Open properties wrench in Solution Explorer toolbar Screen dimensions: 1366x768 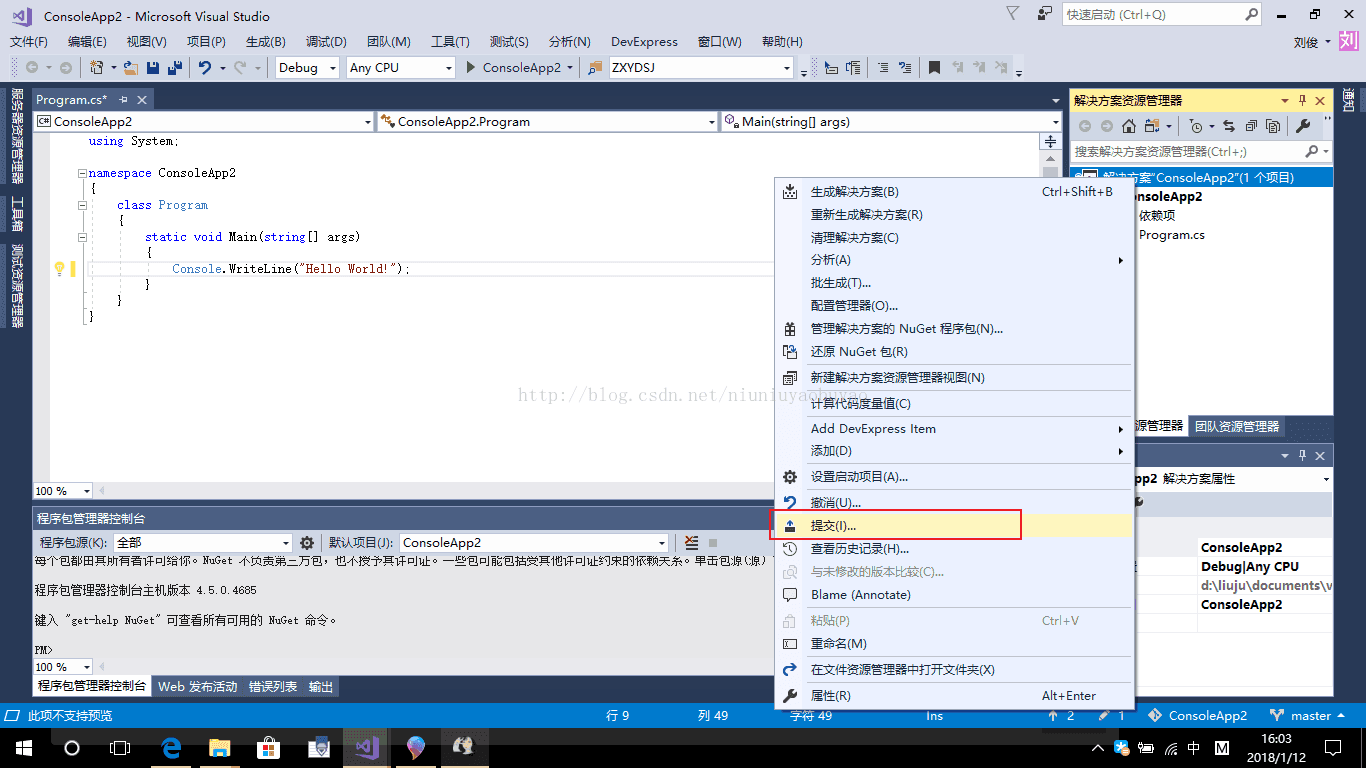[1302, 126]
